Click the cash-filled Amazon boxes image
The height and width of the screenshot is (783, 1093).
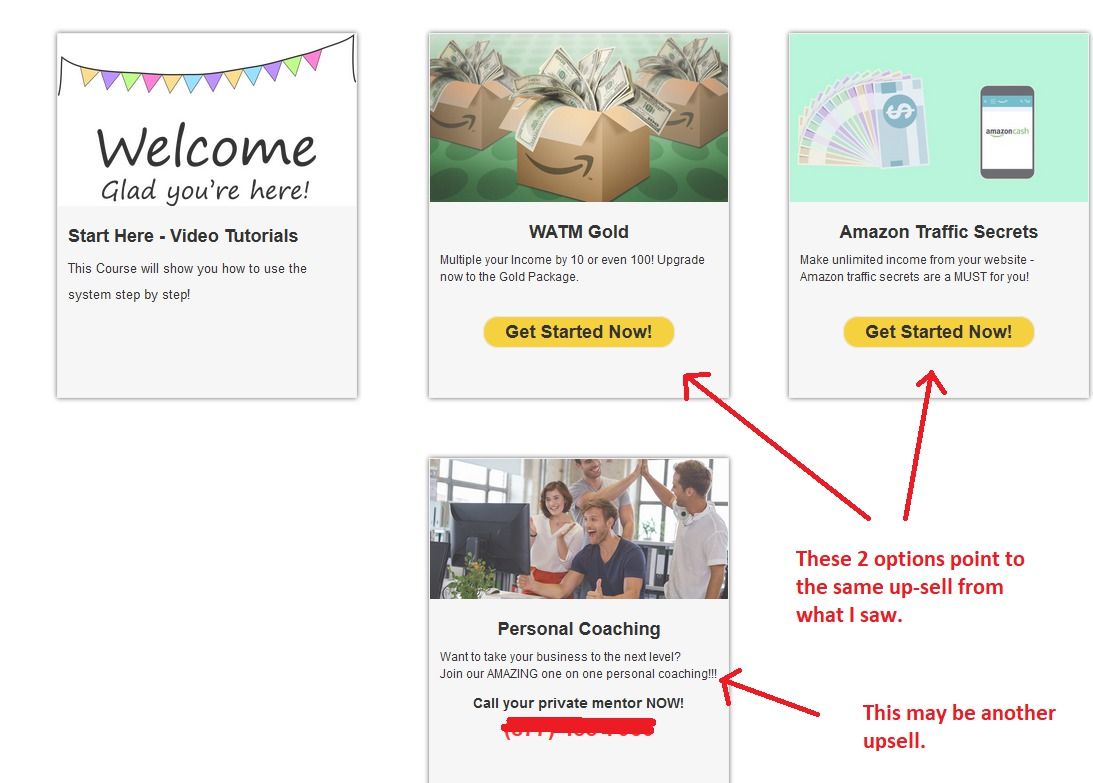(x=579, y=117)
